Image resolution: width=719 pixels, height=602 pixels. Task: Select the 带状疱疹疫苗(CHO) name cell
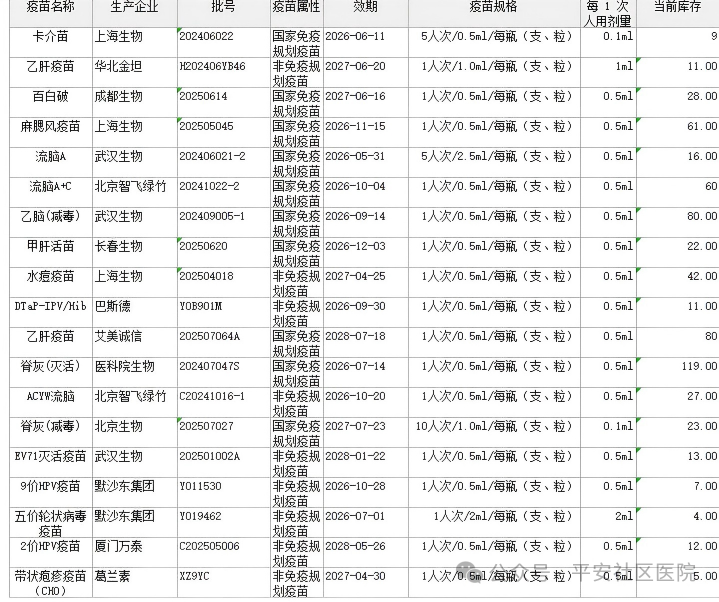(50, 583)
